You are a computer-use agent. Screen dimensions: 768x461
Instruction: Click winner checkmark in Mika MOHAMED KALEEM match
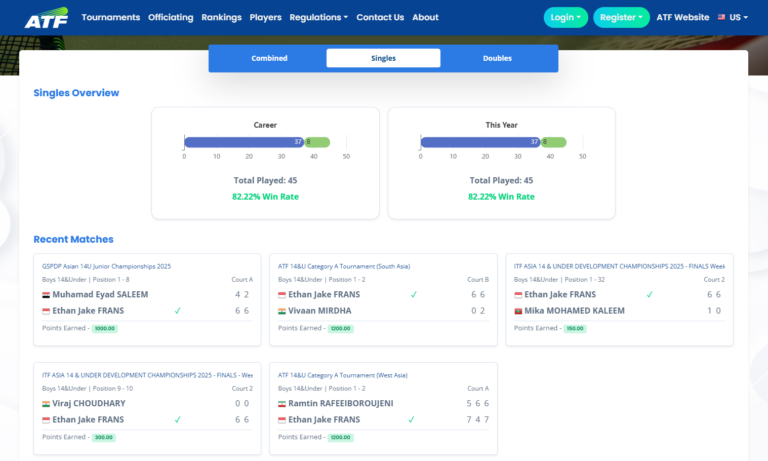click(x=649, y=294)
